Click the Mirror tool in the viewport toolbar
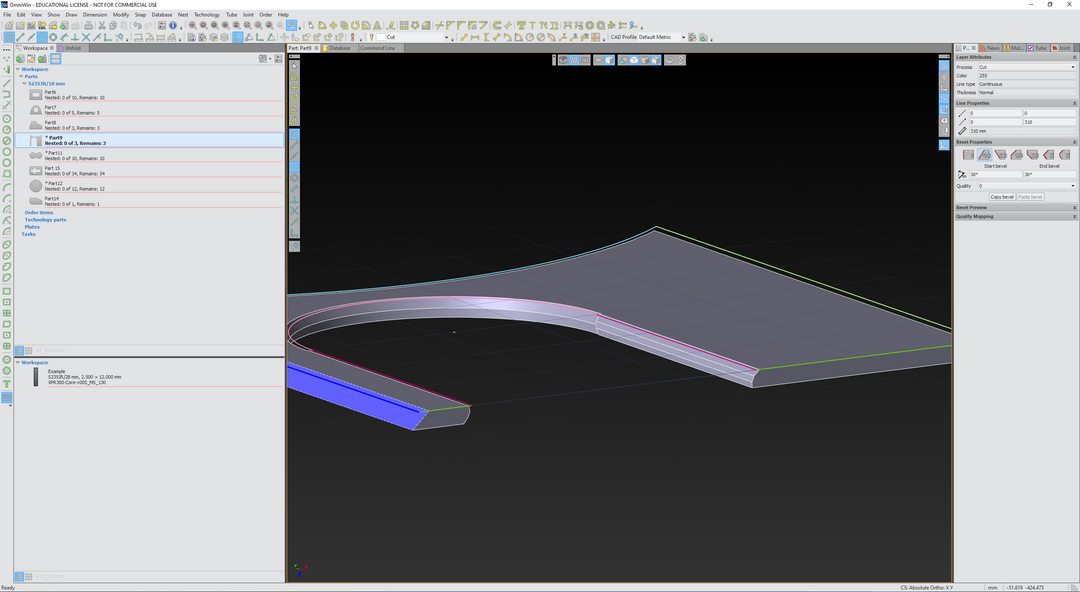 [x=295, y=121]
